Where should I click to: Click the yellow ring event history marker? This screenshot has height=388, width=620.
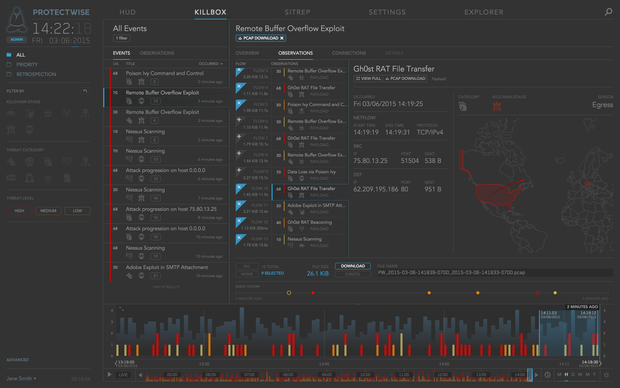tap(289, 293)
